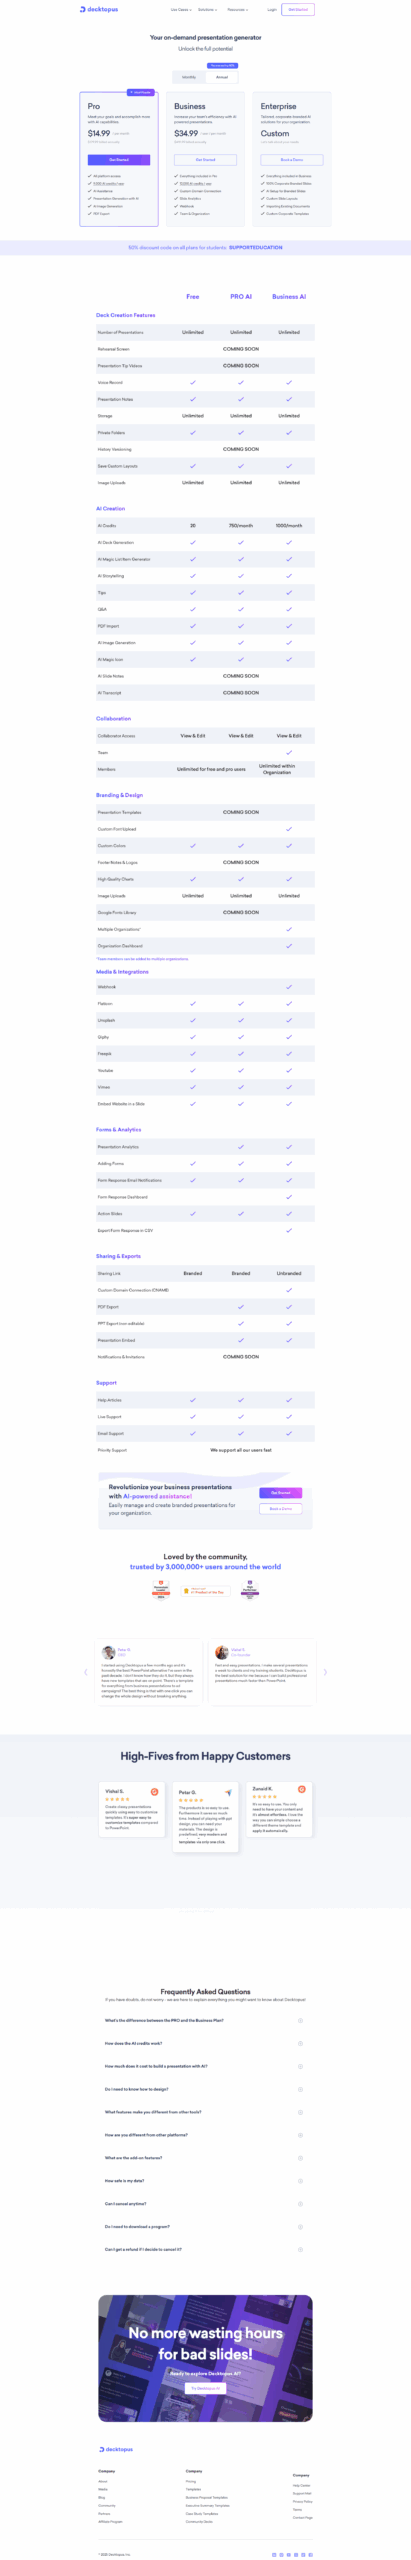
Task: Click the Login link in header
Action: coord(271,9)
